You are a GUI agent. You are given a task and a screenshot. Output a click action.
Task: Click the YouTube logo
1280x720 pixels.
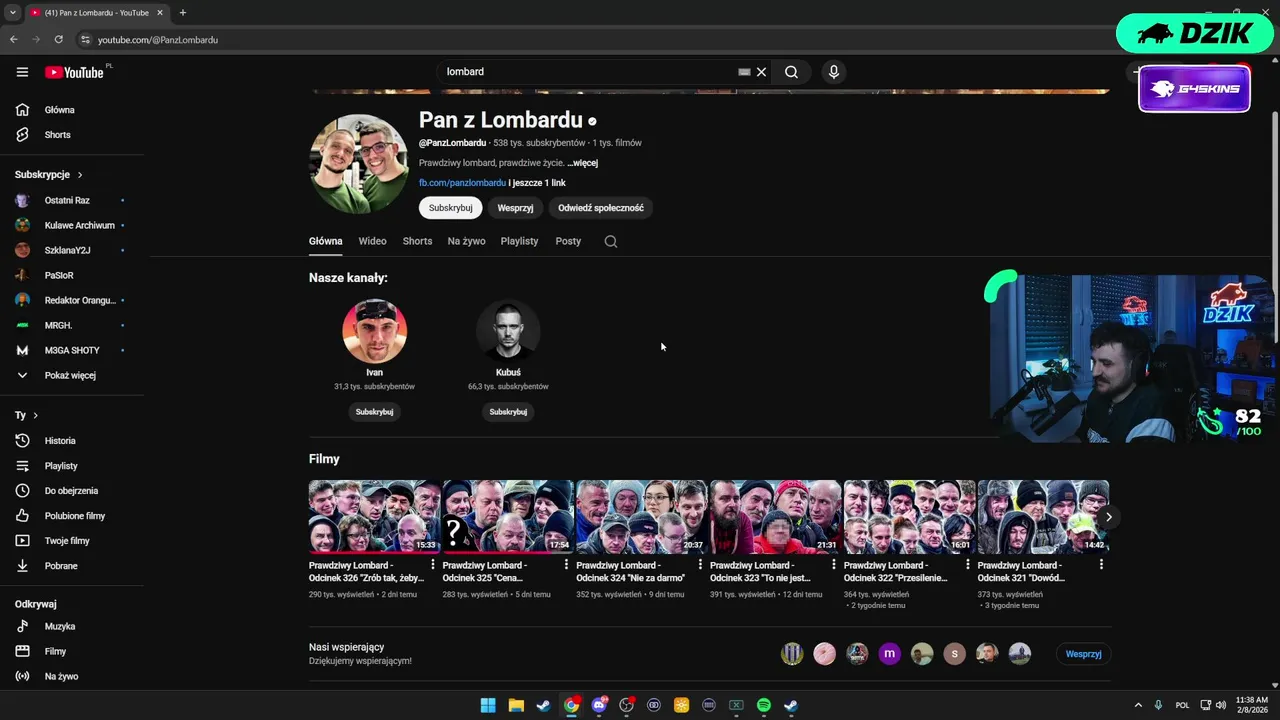click(74, 72)
